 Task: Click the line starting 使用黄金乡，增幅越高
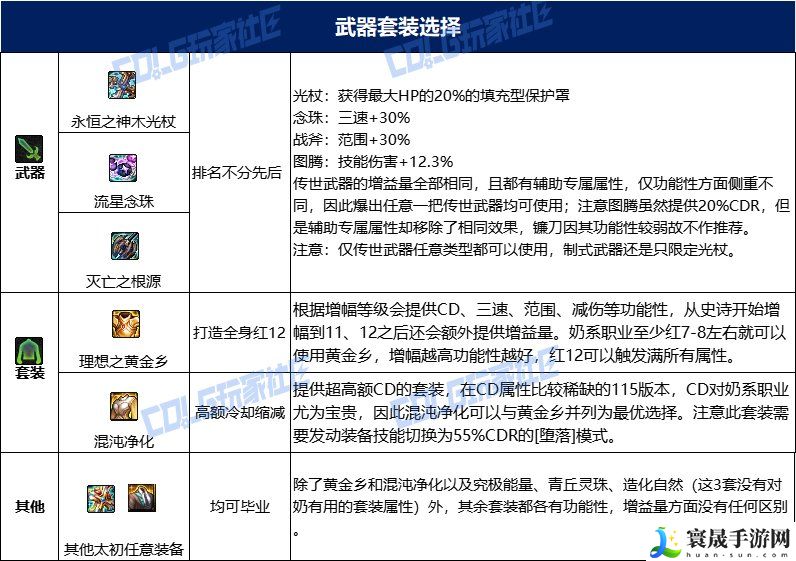(x=514, y=355)
